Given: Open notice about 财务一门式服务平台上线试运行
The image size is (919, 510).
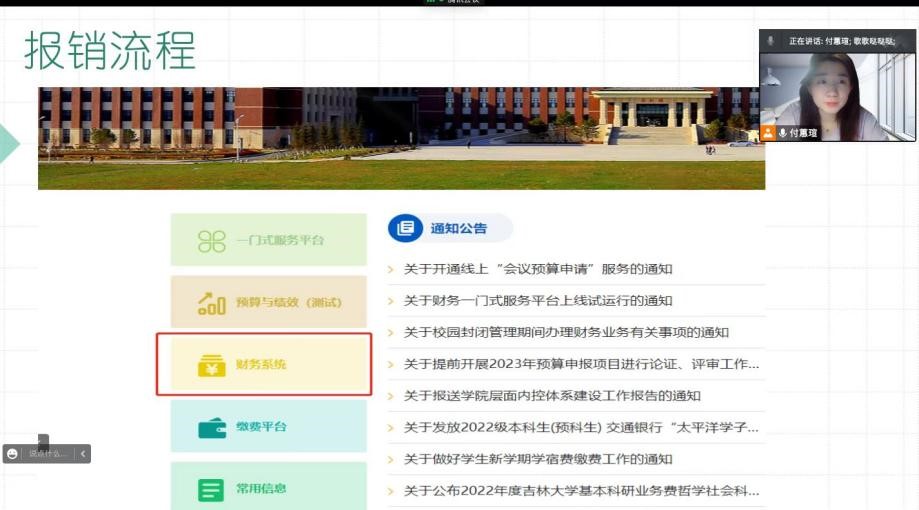Looking at the screenshot, I should tap(538, 301).
